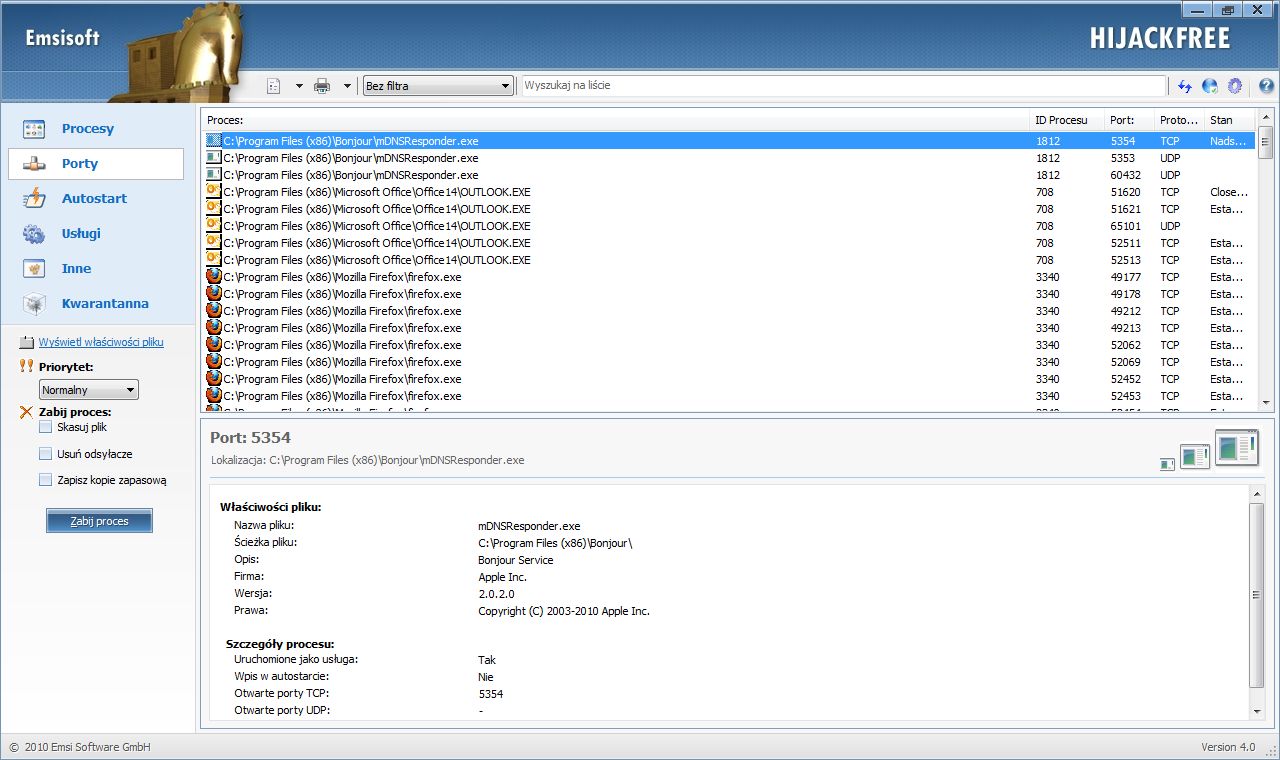This screenshot has width=1280, height=760.
Task: Focus the 'Wyszukaj na liście' search field
Action: (843, 86)
